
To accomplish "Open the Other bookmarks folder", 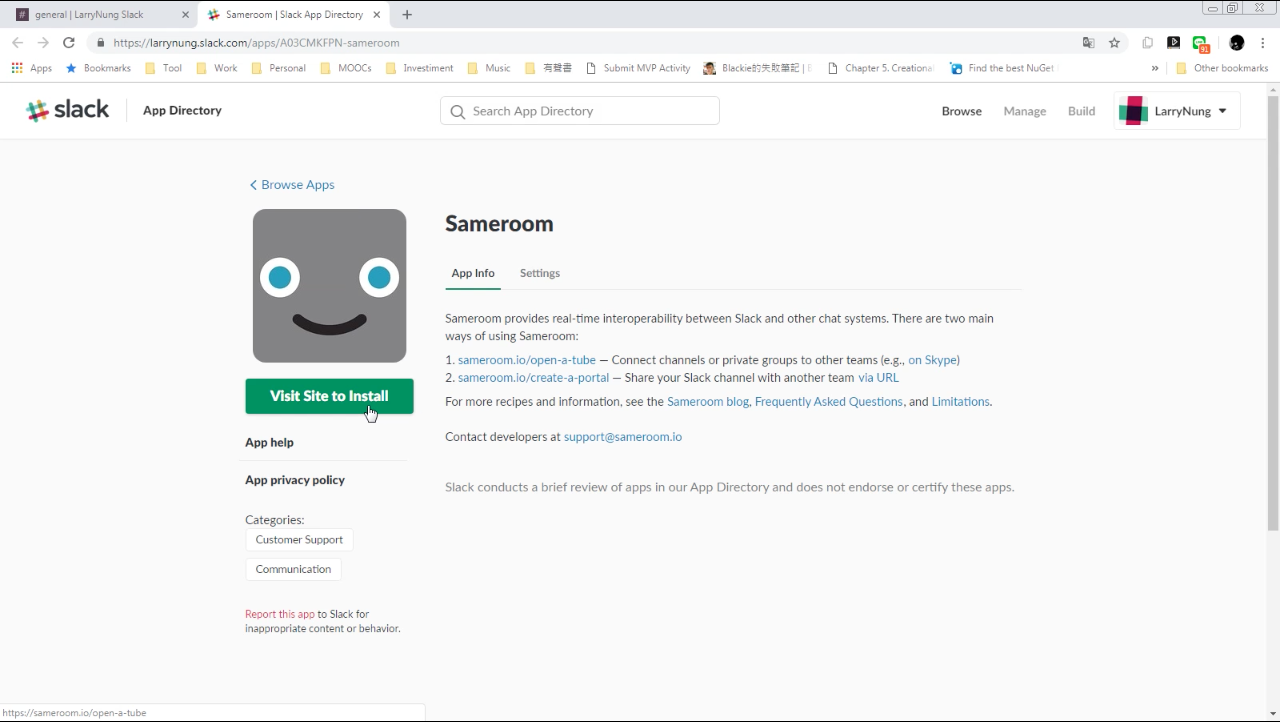I will pos(1222,68).
